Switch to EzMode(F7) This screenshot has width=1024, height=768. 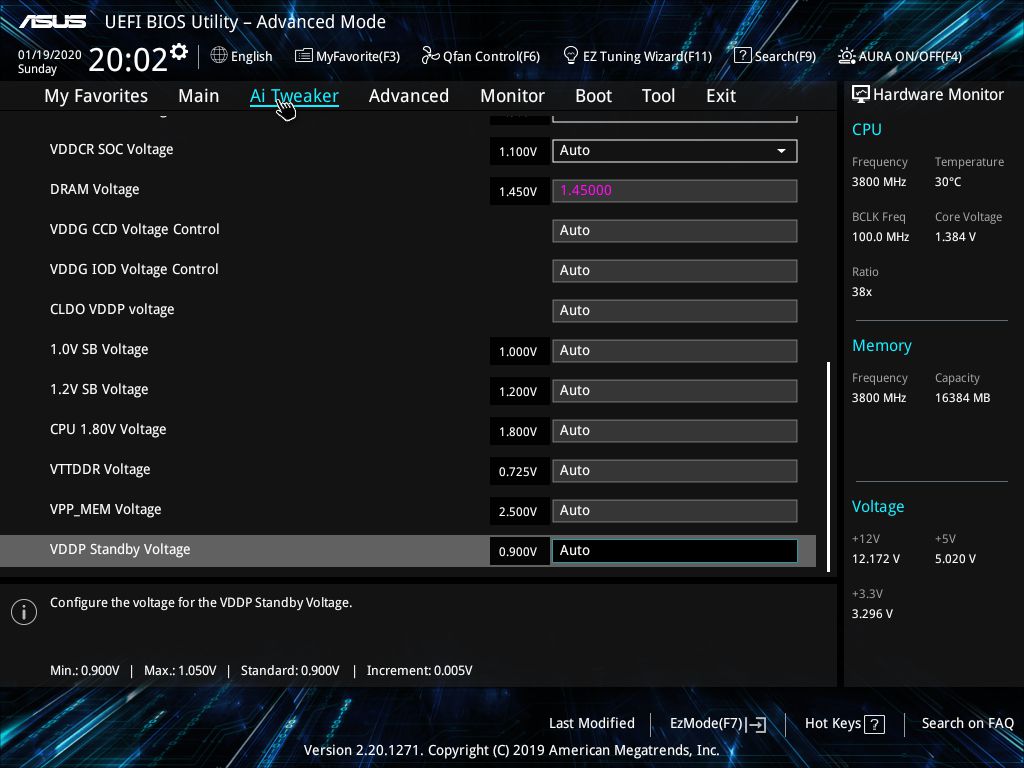[x=718, y=724]
